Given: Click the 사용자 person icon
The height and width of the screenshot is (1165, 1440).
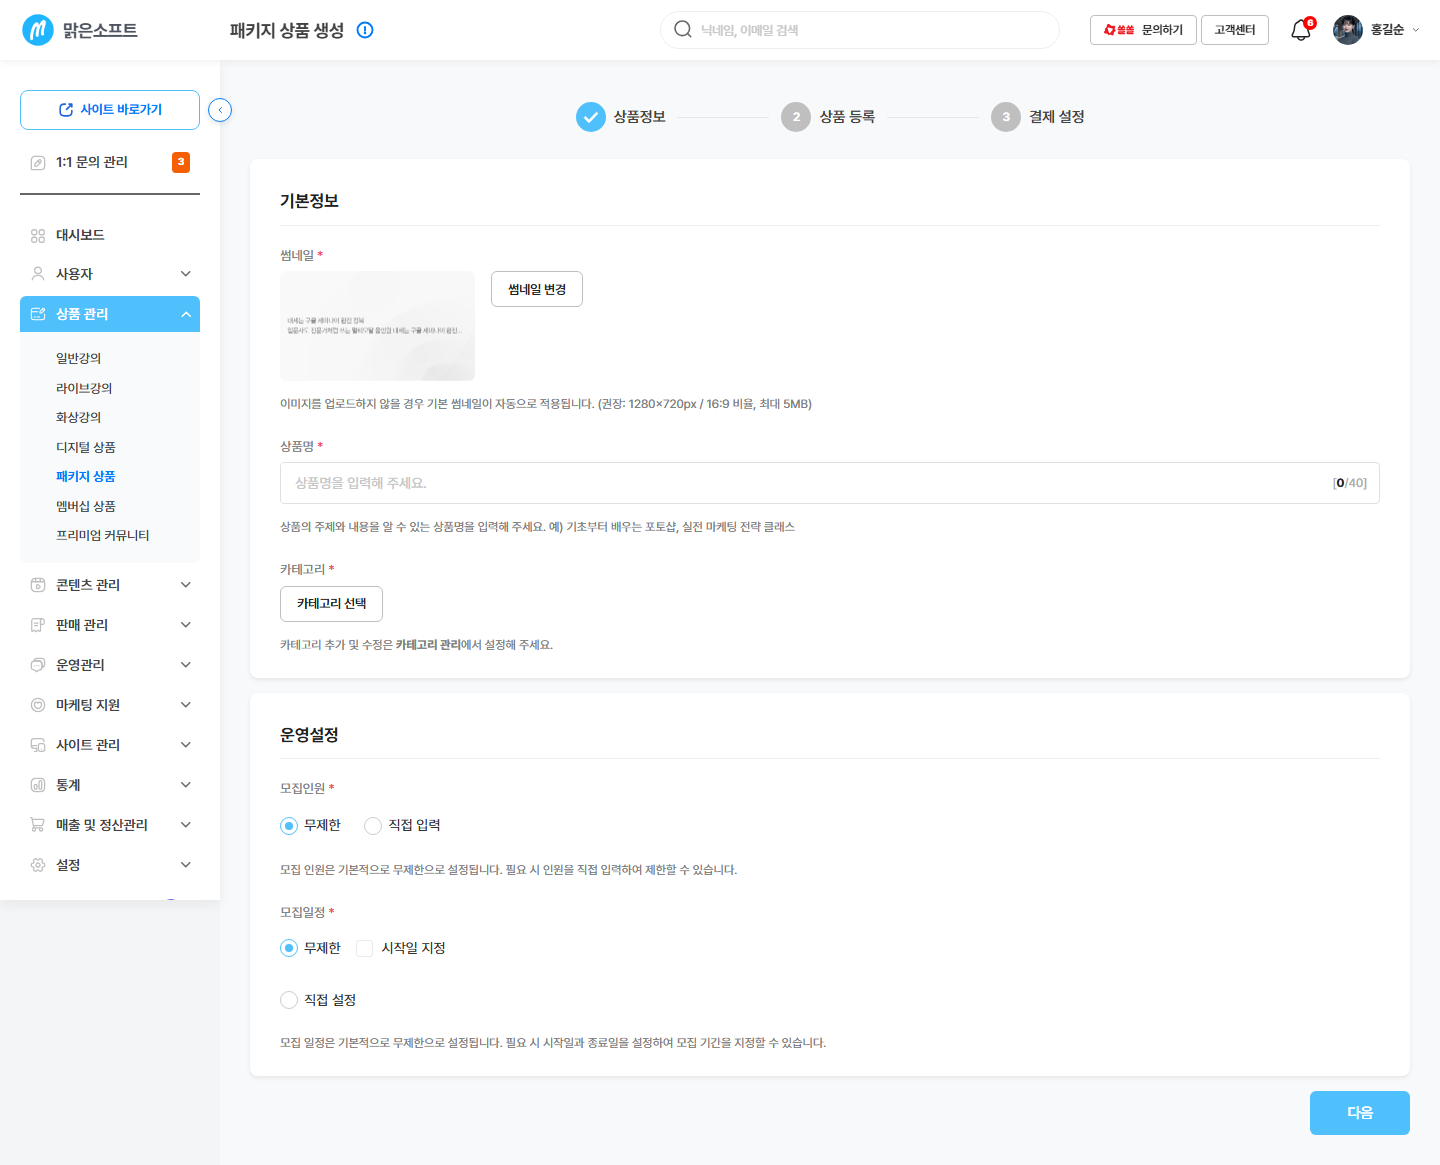Looking at the screenshot, I should pos(38,274).
